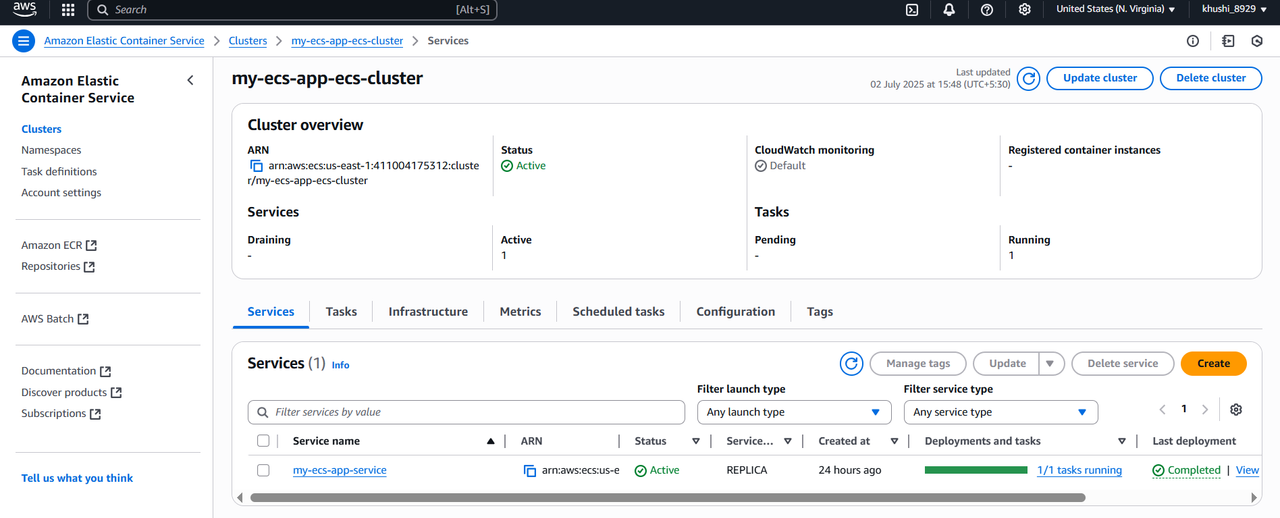Open the AWS services grid menu
The width and height of the screenshot is (1280, 518).
pos(68,10)
